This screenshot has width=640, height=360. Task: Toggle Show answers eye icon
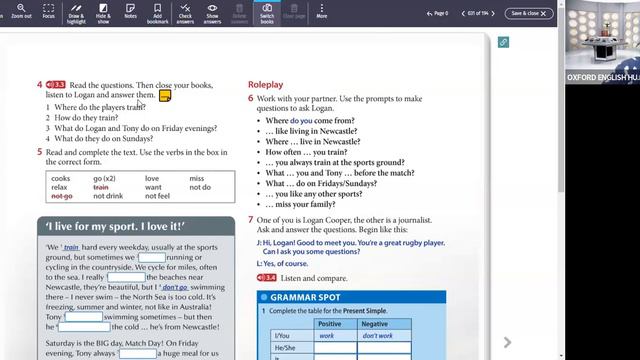[x=212, y=13]
